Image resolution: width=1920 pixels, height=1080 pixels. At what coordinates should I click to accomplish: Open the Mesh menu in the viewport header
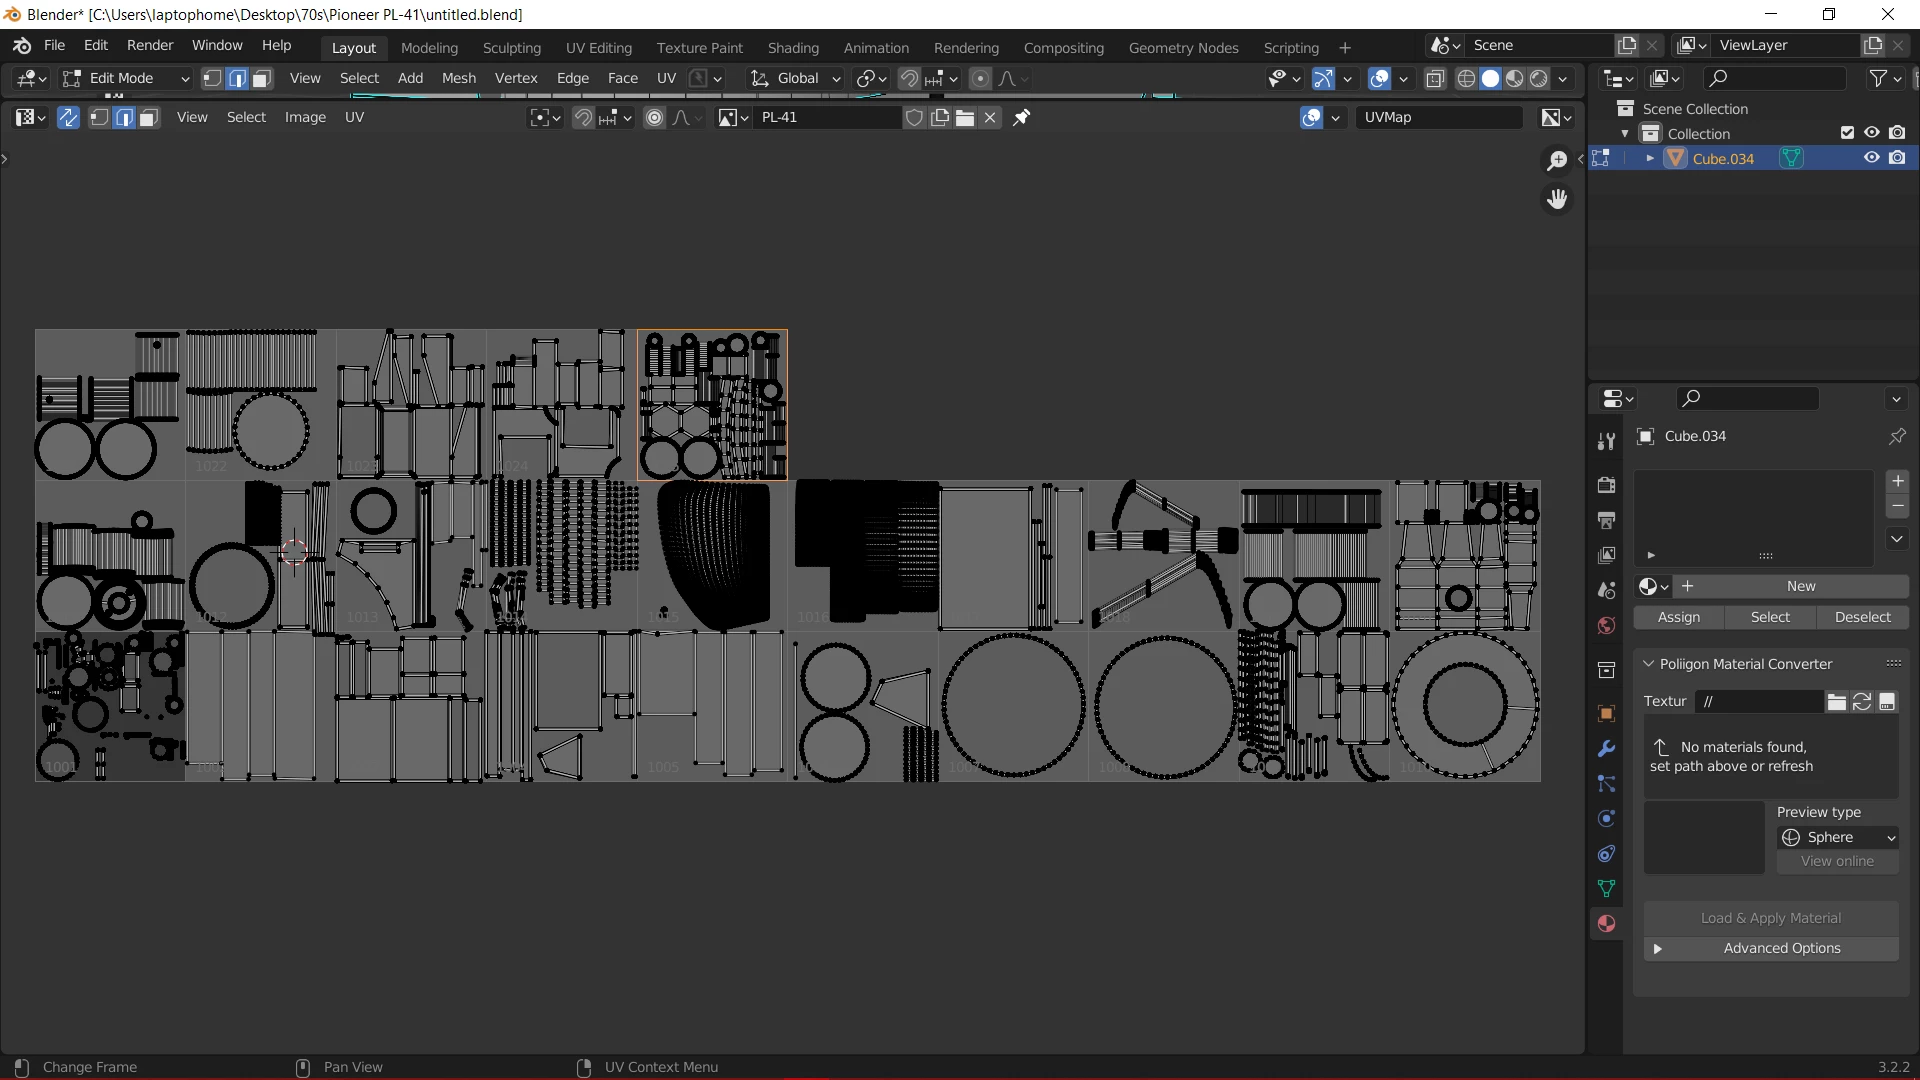[458, 78]
